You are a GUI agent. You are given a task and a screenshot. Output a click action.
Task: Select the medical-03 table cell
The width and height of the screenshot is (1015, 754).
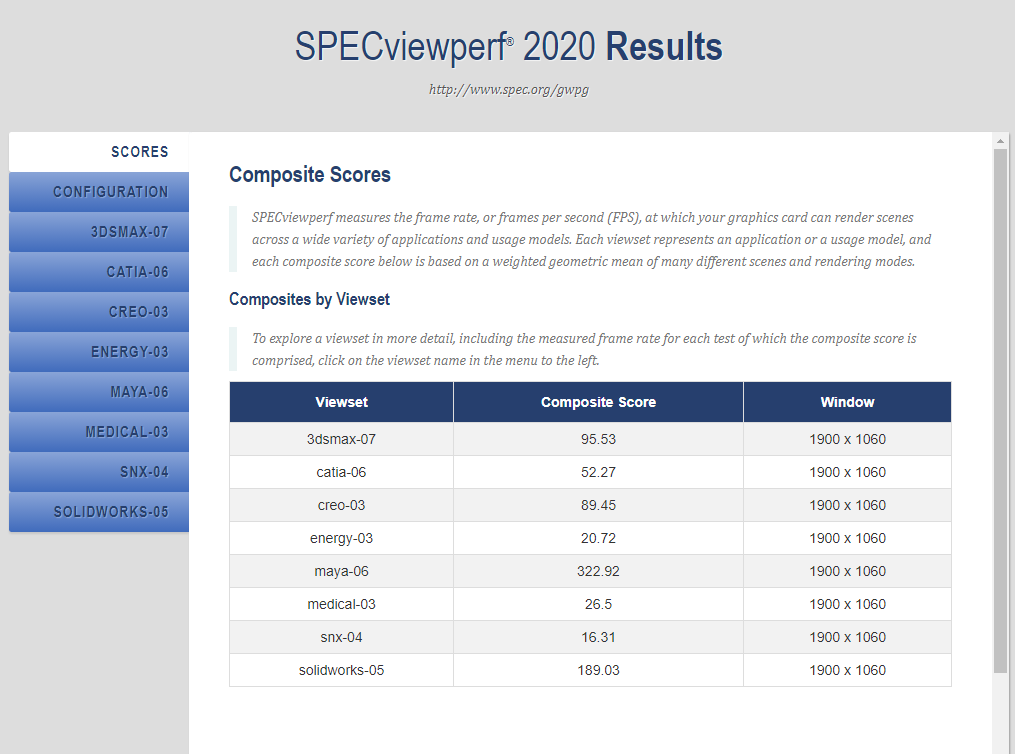point(341,604)
